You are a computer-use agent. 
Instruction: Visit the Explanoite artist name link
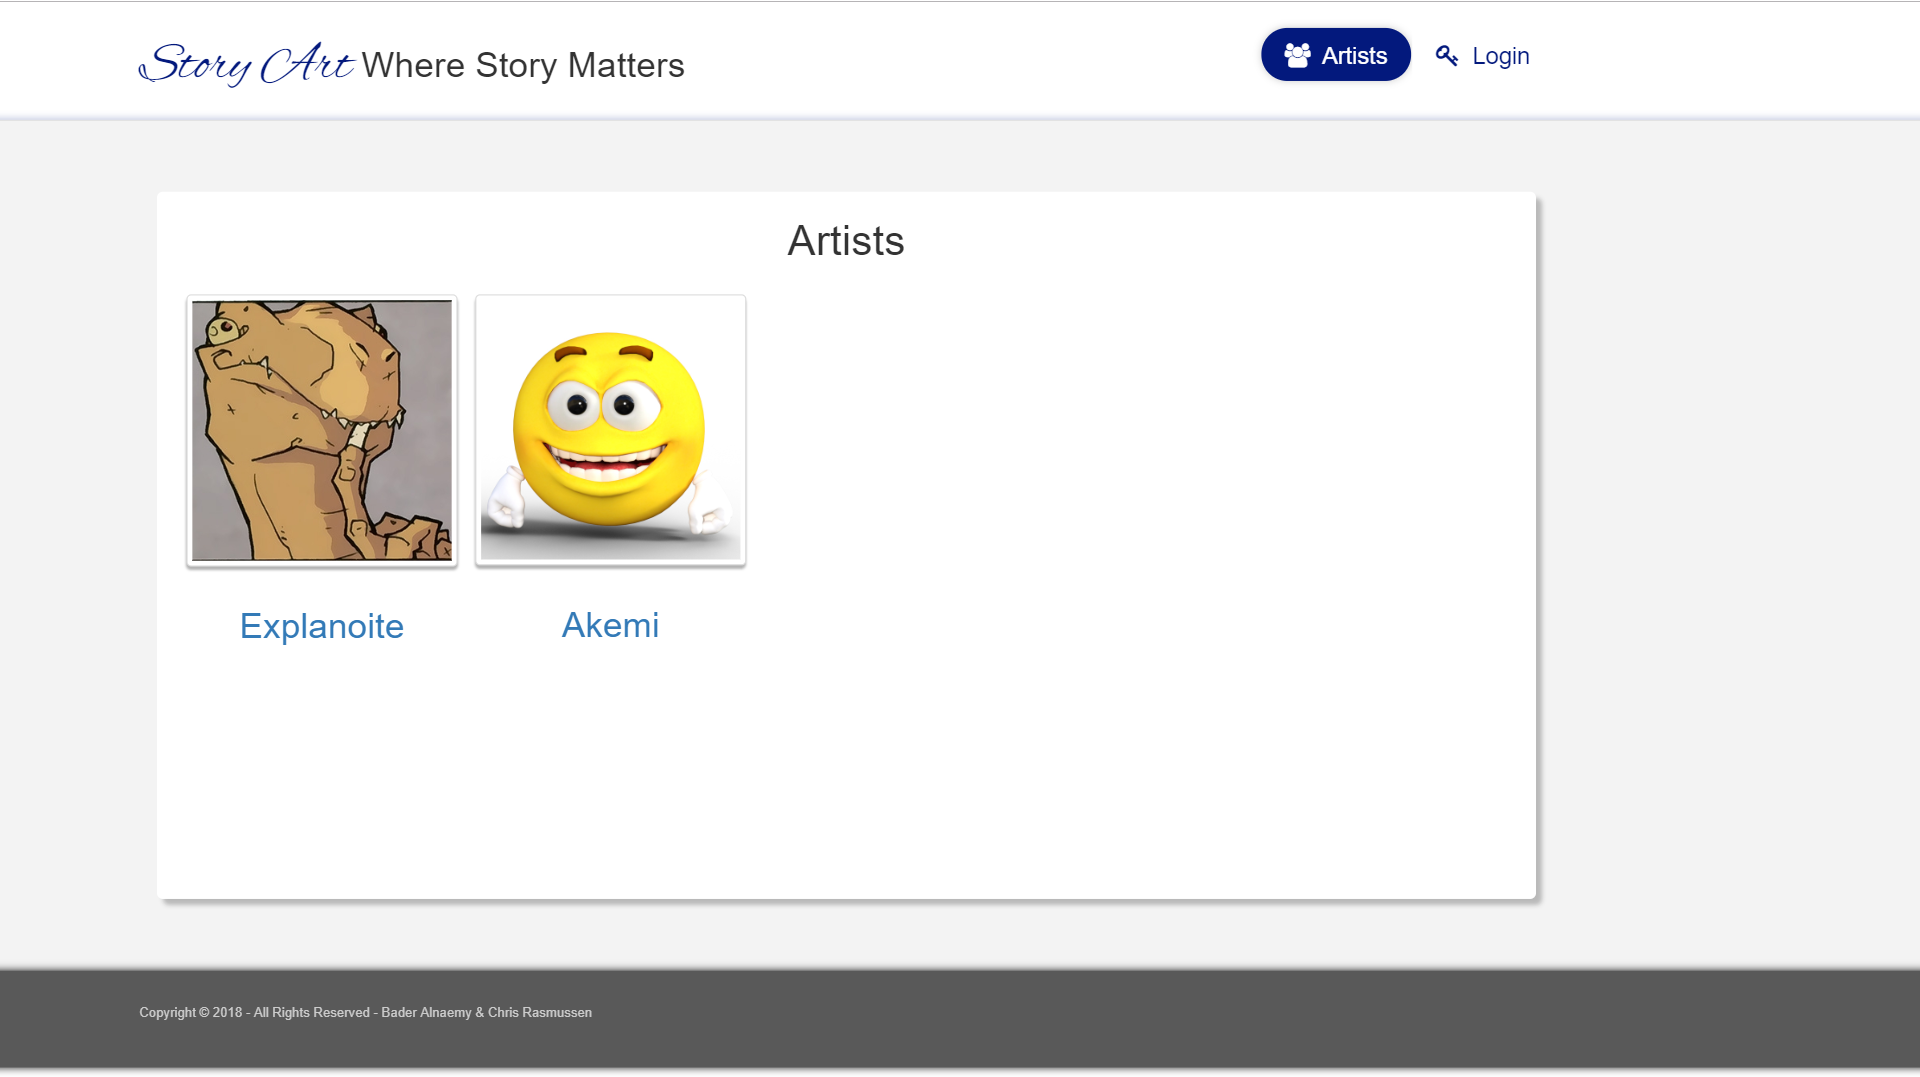[321, 626]
